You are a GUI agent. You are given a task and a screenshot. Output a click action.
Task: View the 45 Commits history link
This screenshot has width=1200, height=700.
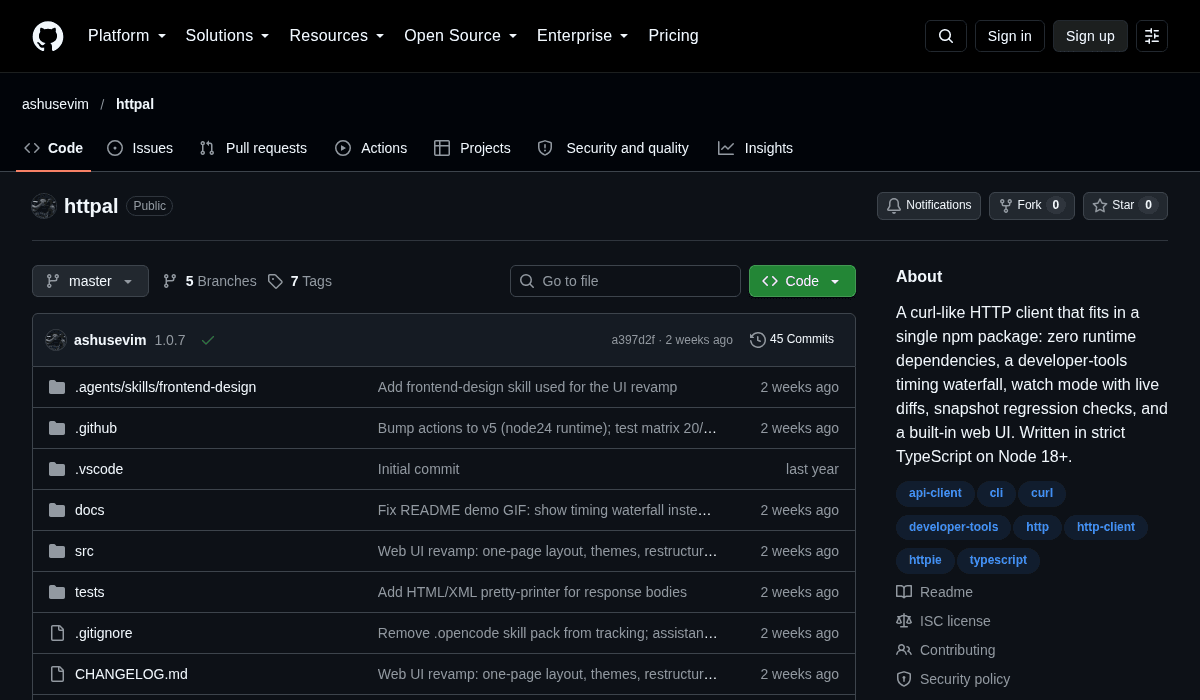click(792, 340)
